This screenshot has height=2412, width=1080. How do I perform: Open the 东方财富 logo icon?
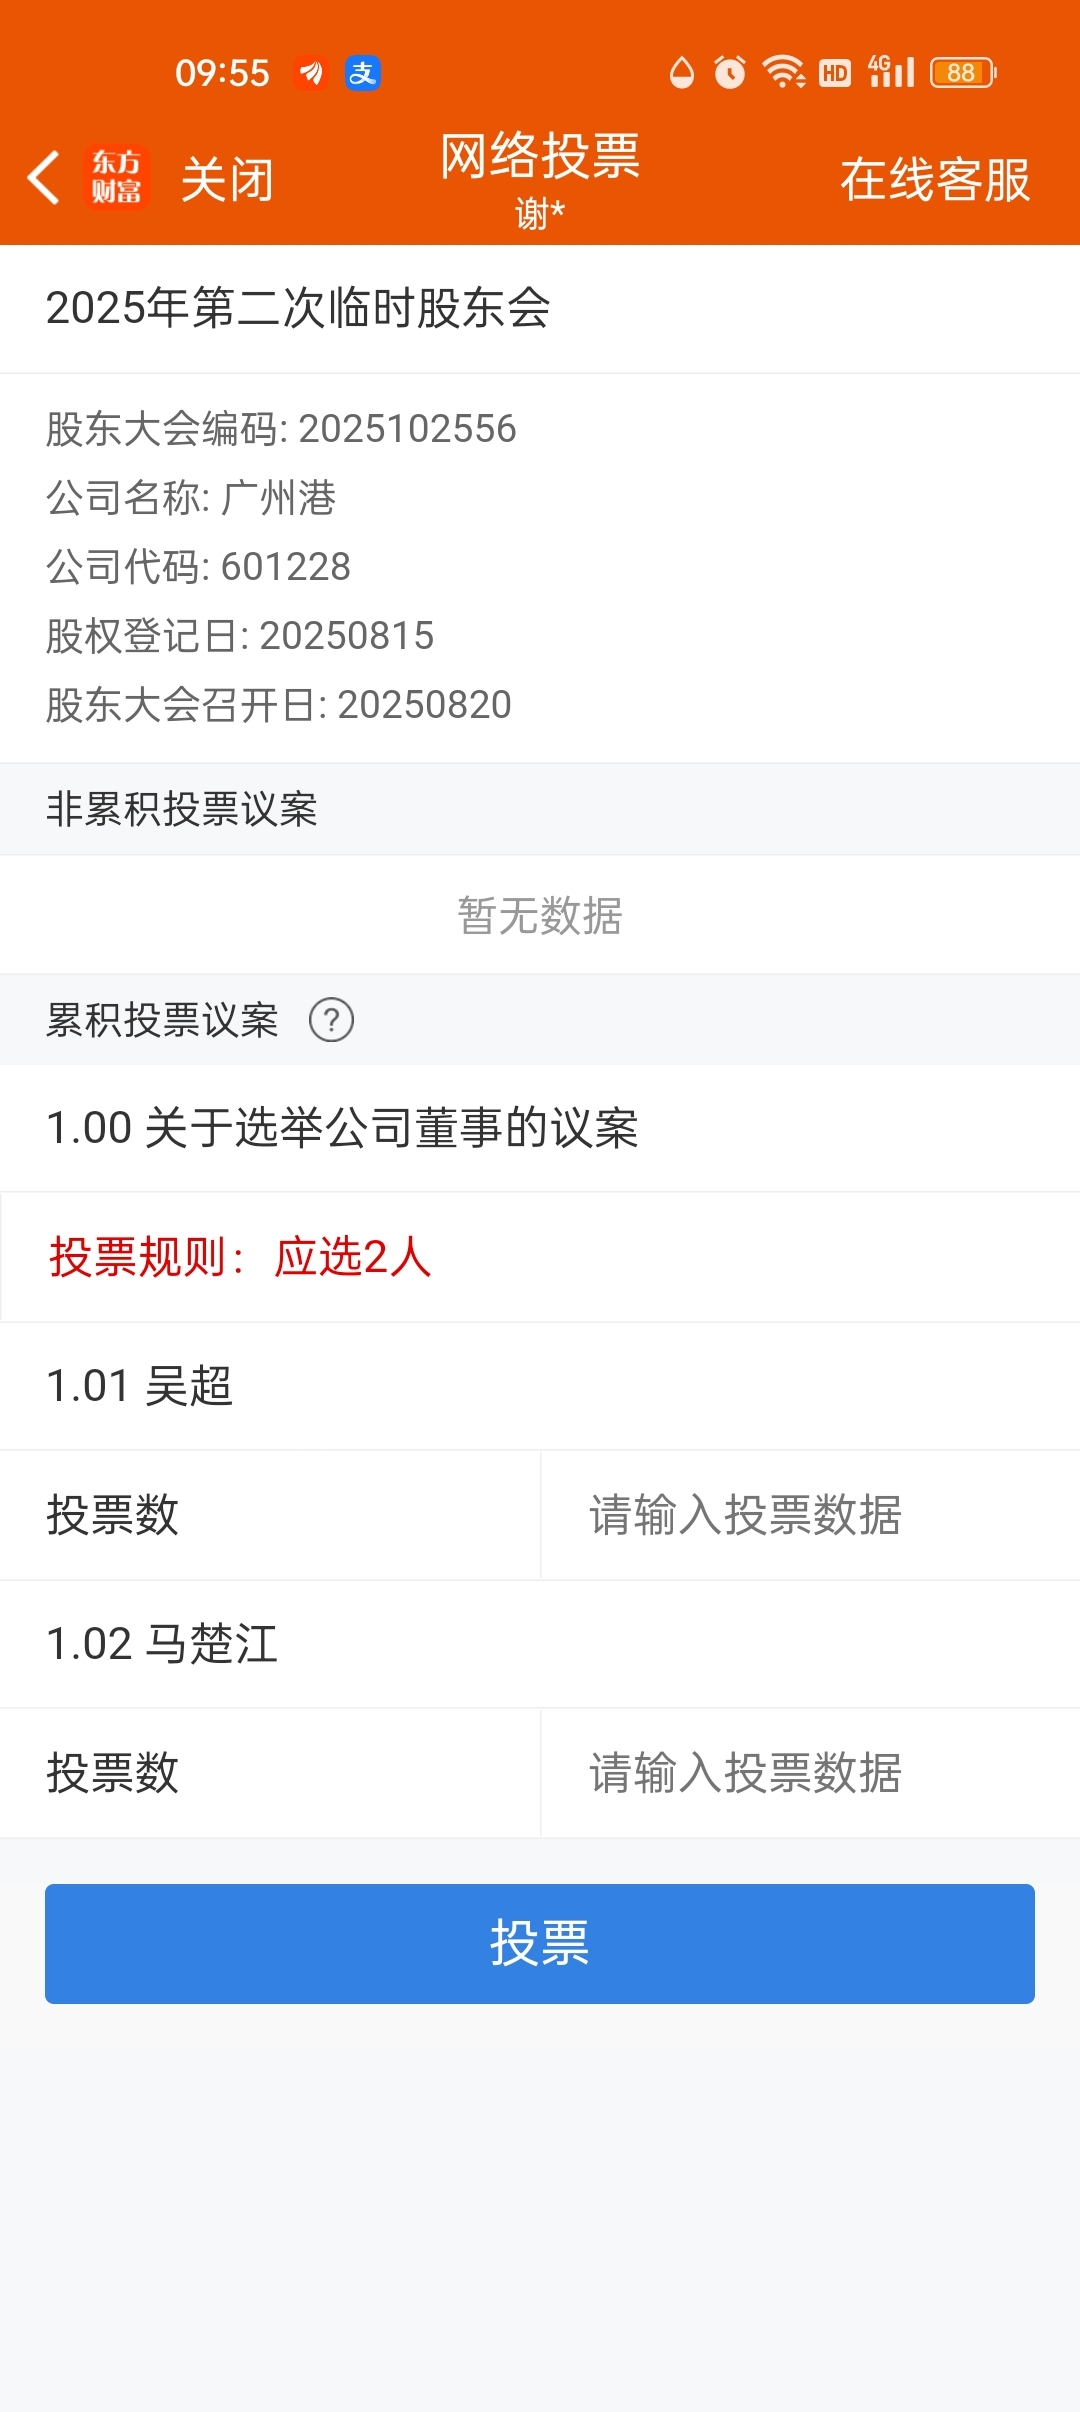(x=116, y=178)
